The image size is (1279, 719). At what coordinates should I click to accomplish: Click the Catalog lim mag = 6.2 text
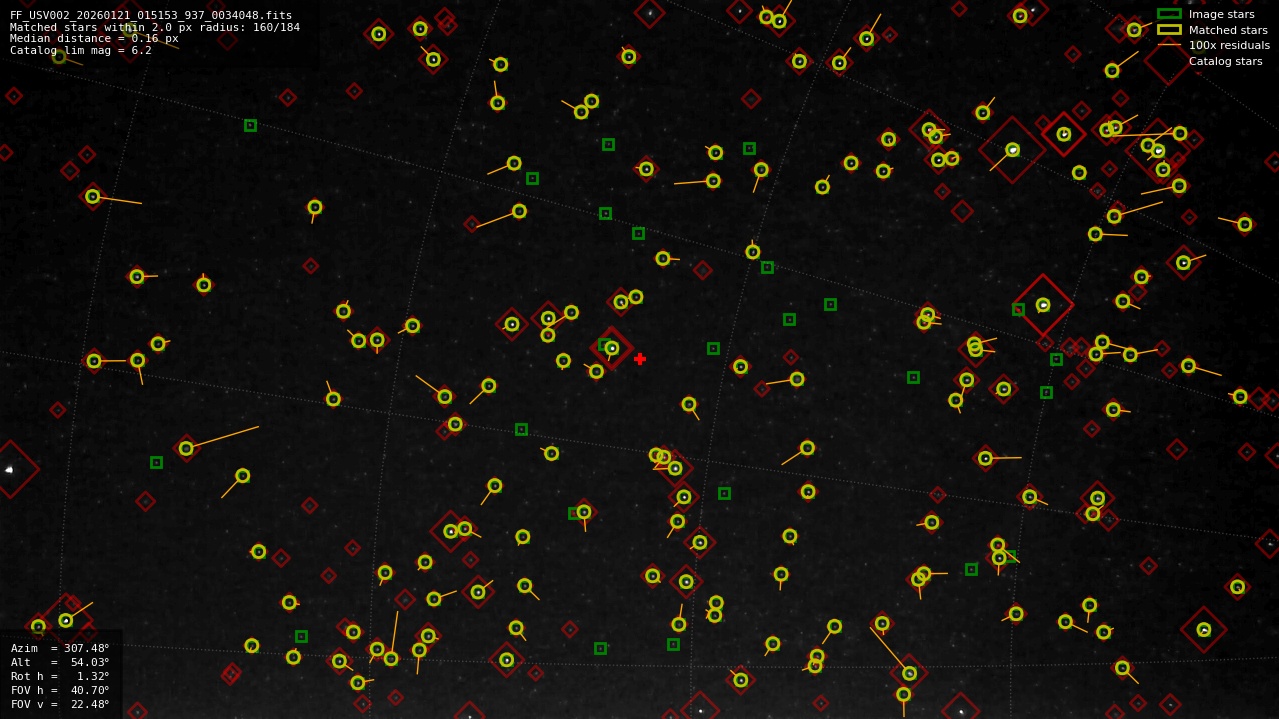pyautogui.click(x=81, y=51)
